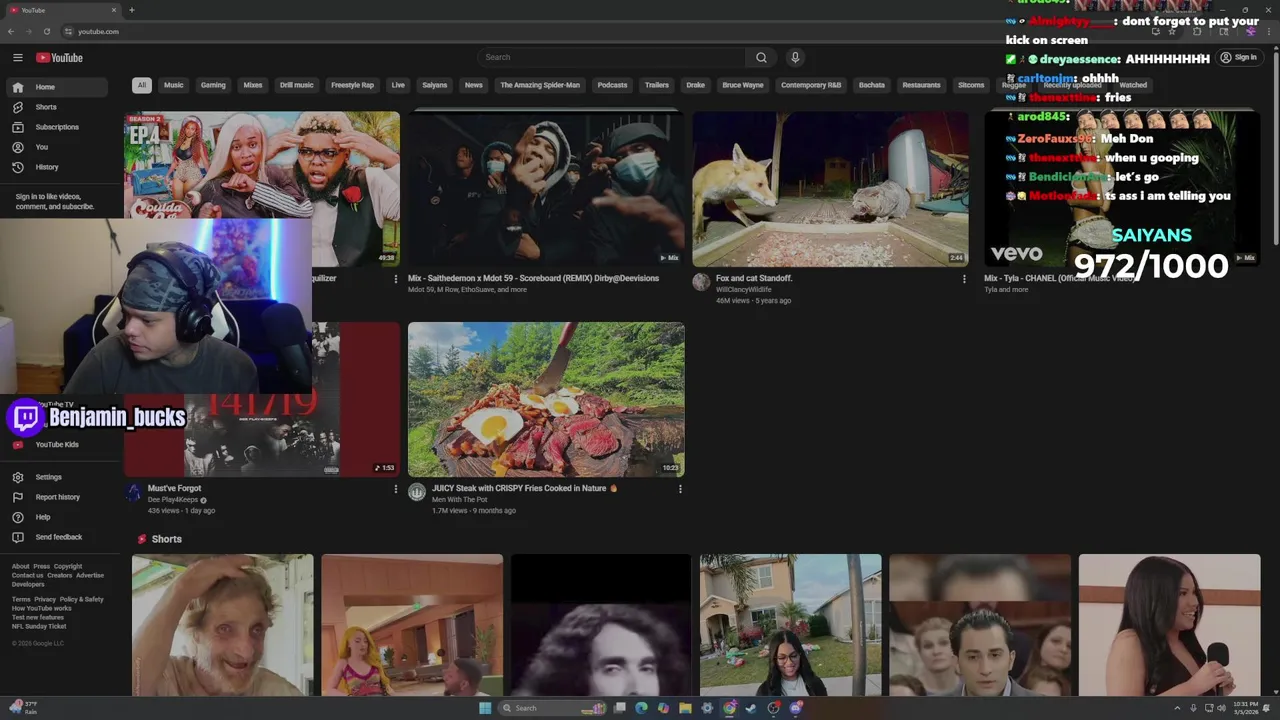The image size is (1280, 720).
Task: Select the Gaming filter chip
Action: [213, 85]
